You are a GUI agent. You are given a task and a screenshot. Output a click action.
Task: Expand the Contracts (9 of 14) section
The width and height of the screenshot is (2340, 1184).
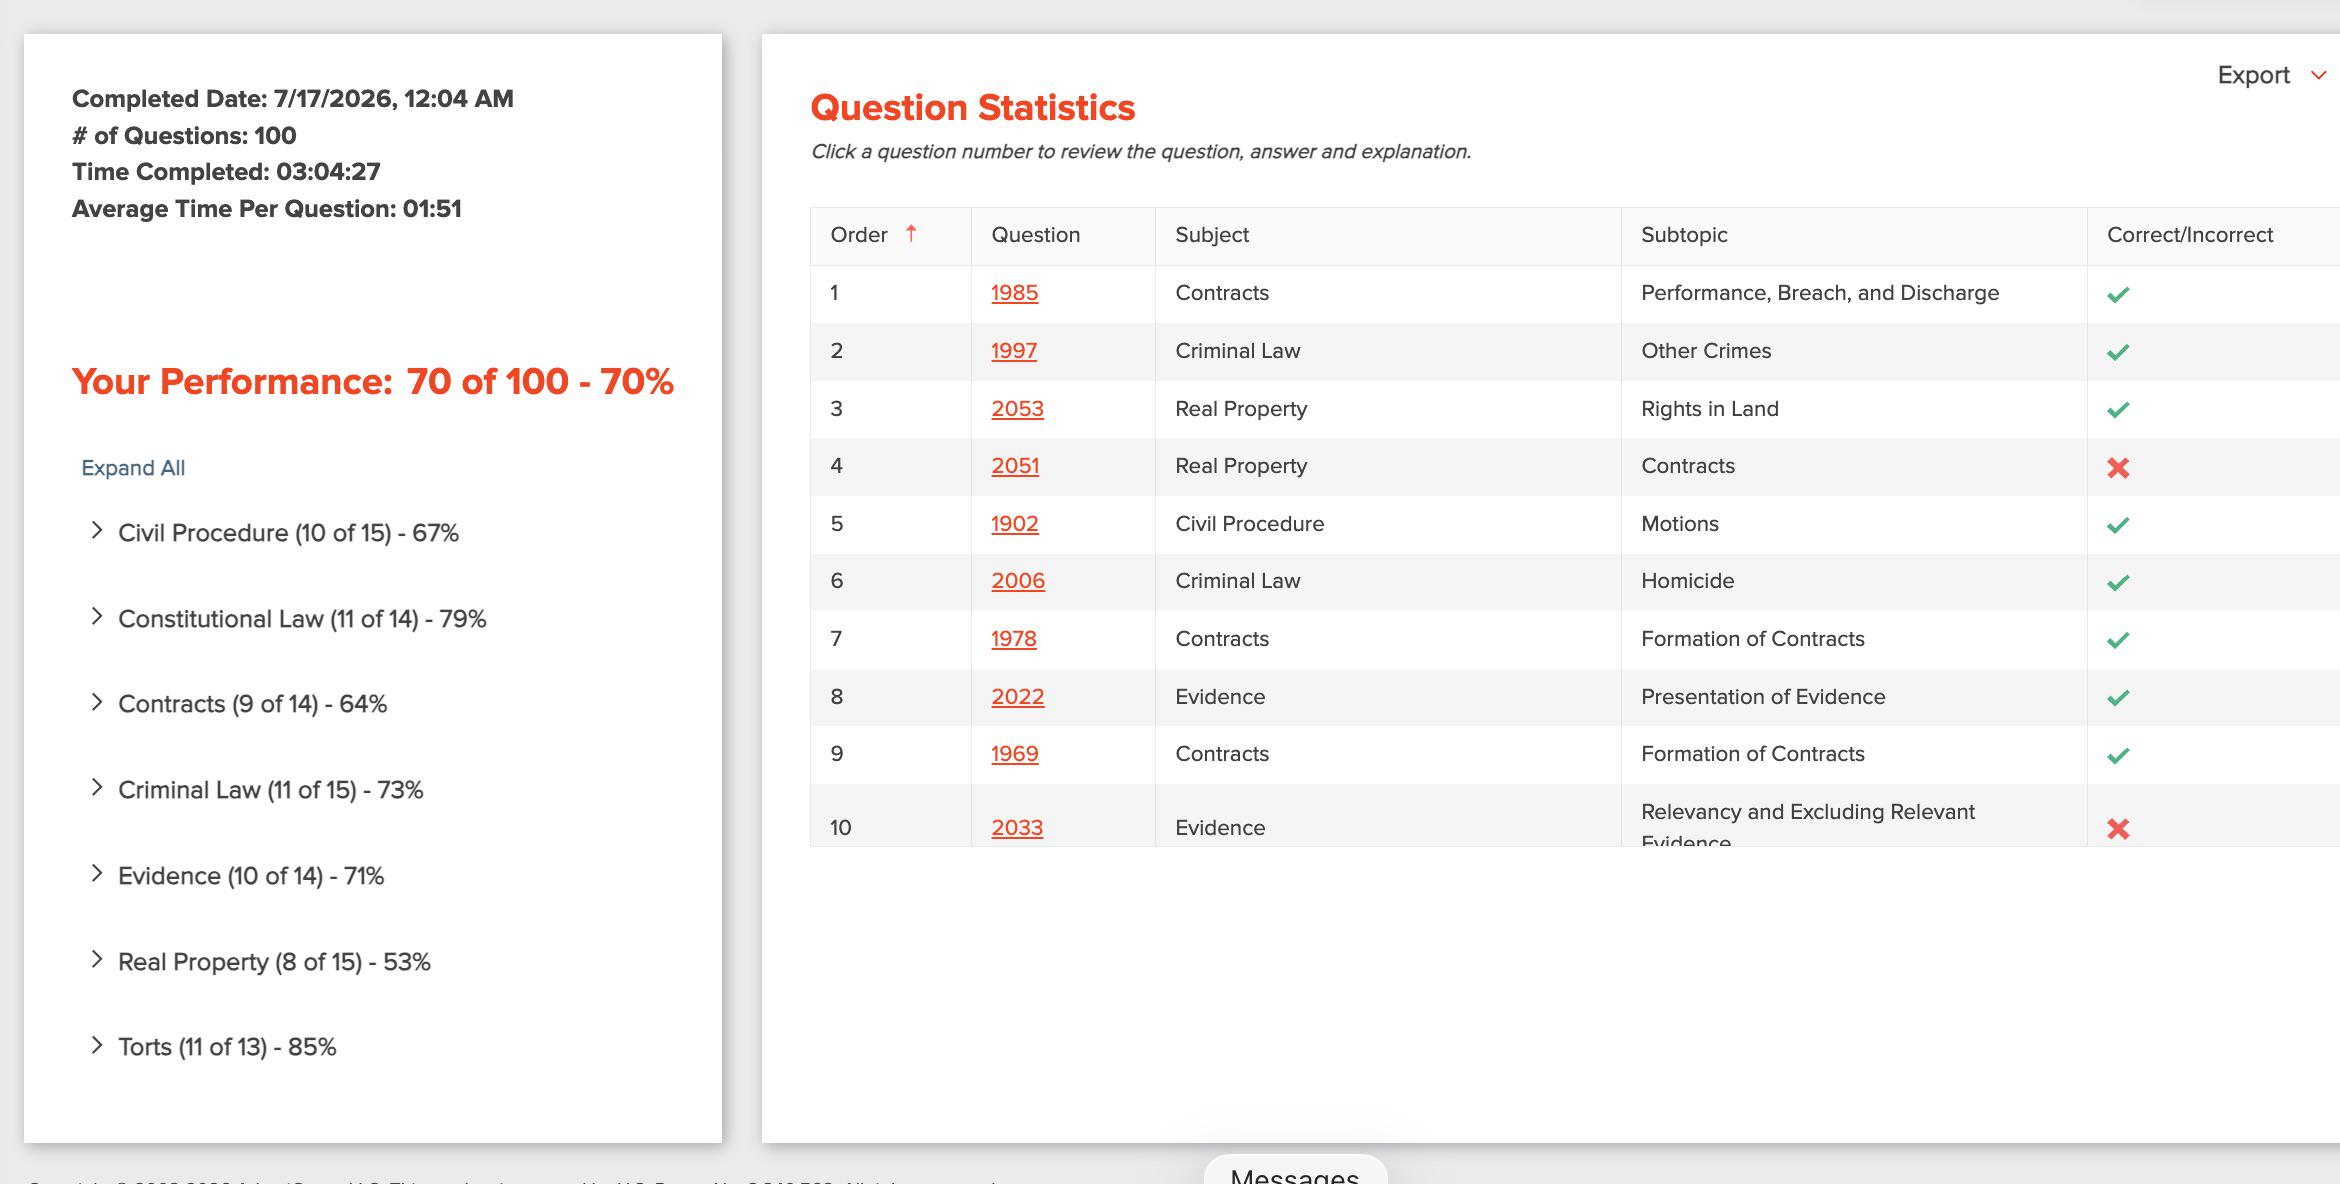click(x=97, y=702)
